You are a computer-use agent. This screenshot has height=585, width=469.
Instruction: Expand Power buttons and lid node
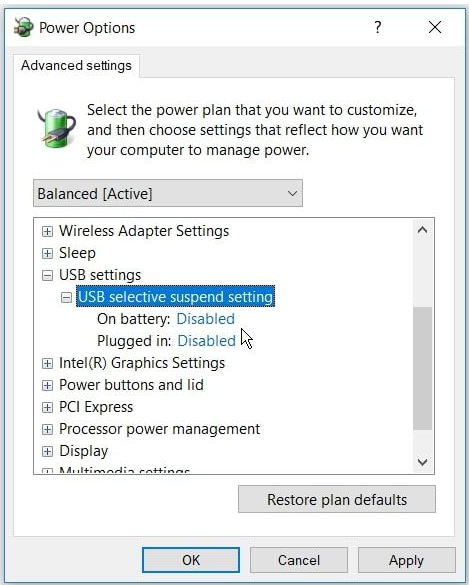coord(47,385)
